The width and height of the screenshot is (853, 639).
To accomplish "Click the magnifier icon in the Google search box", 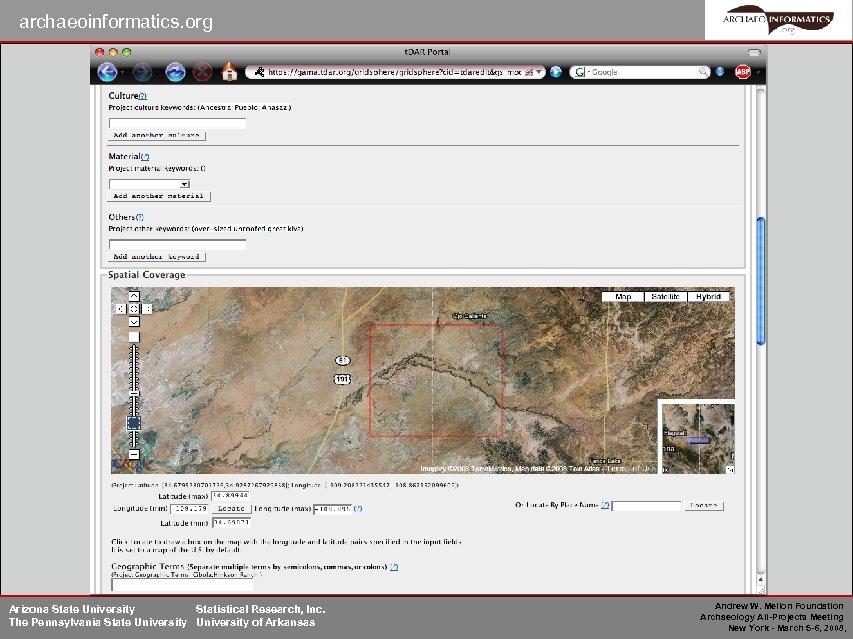I will 703,71.
